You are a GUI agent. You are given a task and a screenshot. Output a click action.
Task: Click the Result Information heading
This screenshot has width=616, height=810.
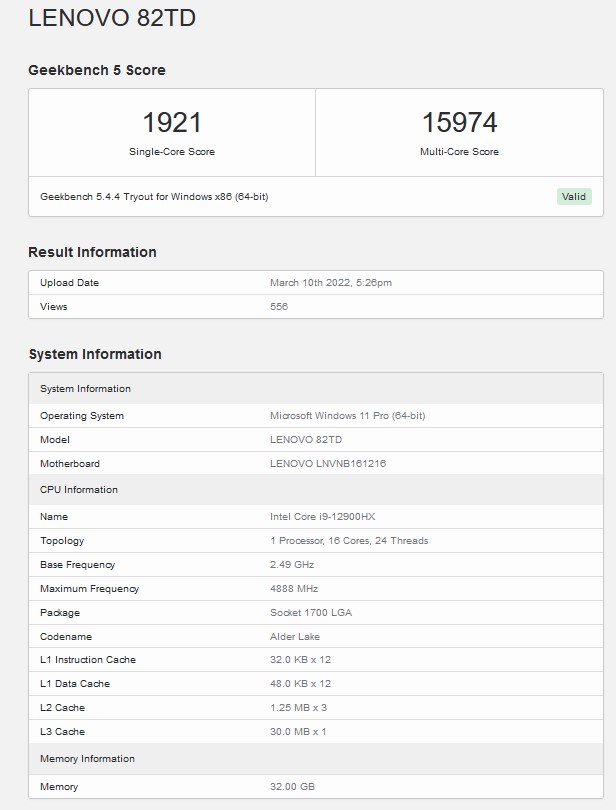(92, 252)
